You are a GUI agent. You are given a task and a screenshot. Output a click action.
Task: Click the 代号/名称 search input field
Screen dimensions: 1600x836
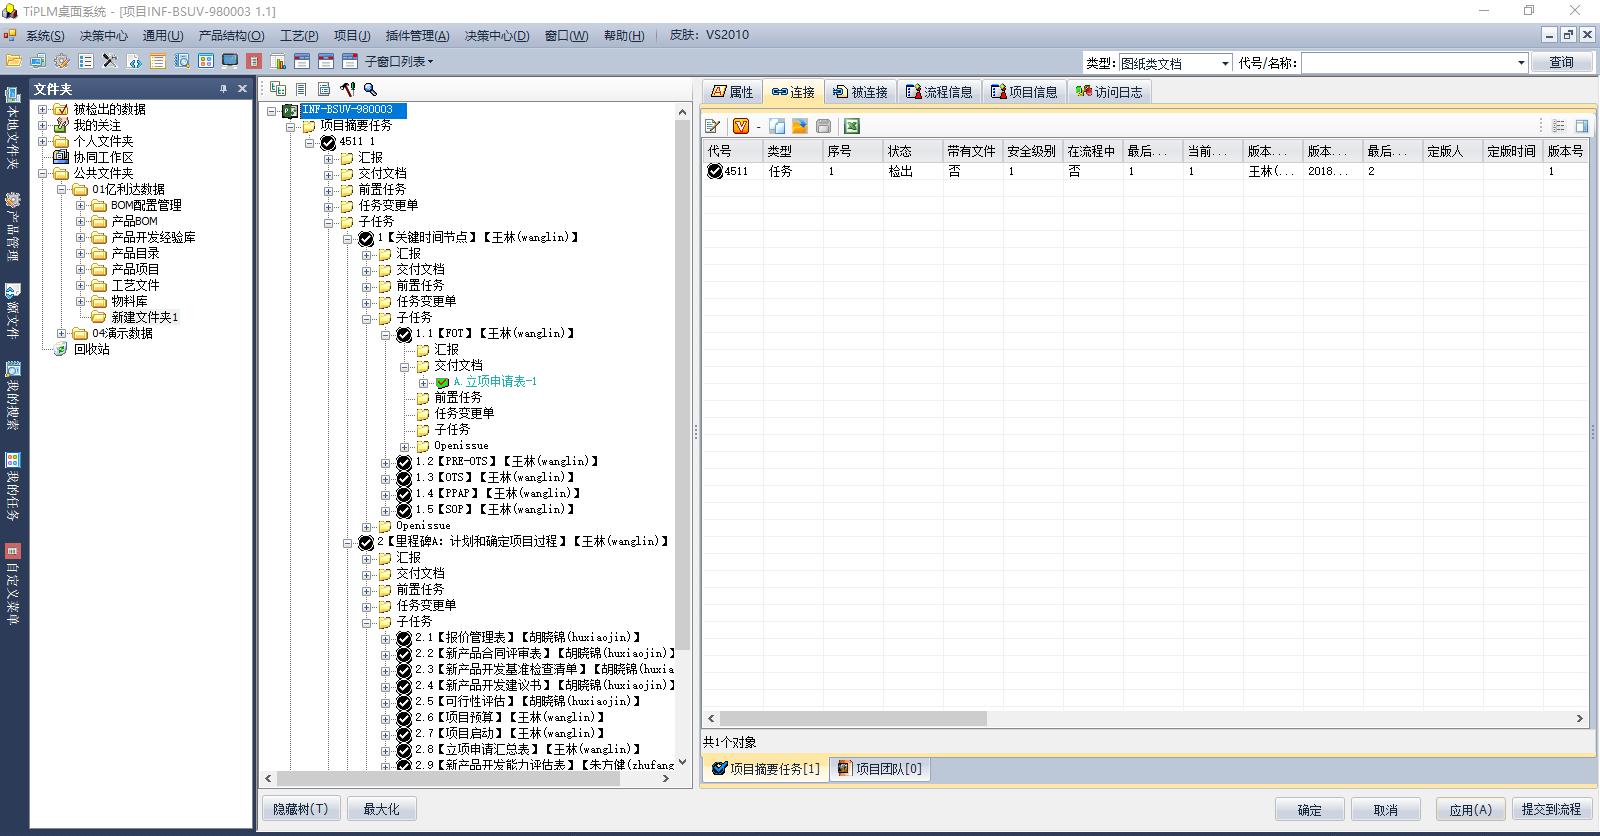pos(1407,63)
